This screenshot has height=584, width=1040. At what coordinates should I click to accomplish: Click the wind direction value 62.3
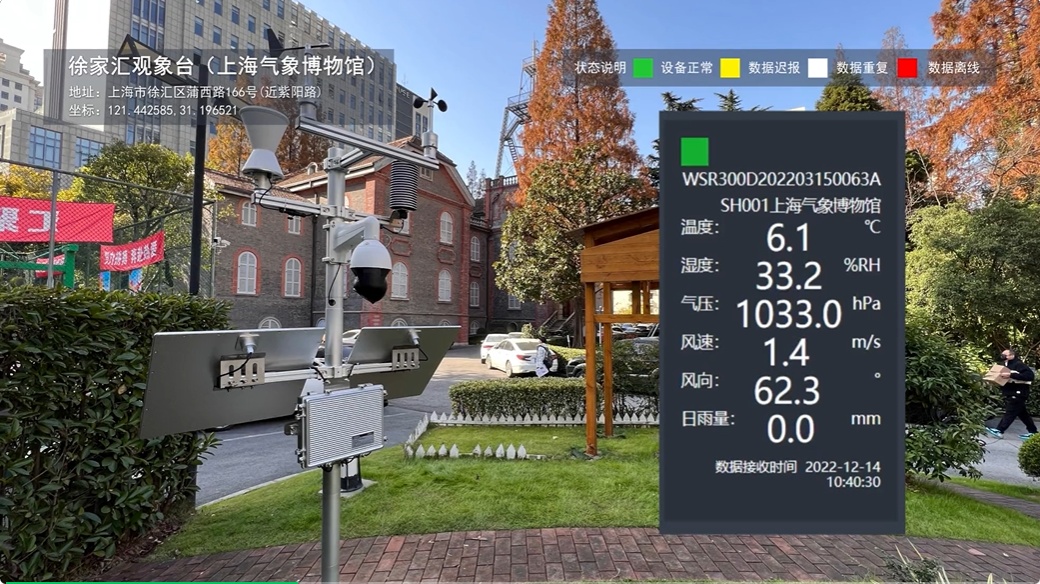[788, 390]
